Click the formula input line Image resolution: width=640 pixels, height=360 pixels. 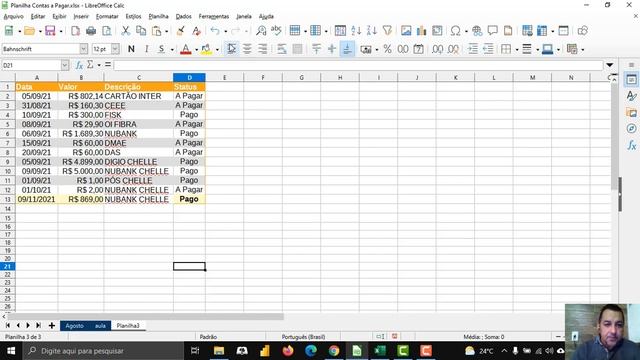point(358,65)
